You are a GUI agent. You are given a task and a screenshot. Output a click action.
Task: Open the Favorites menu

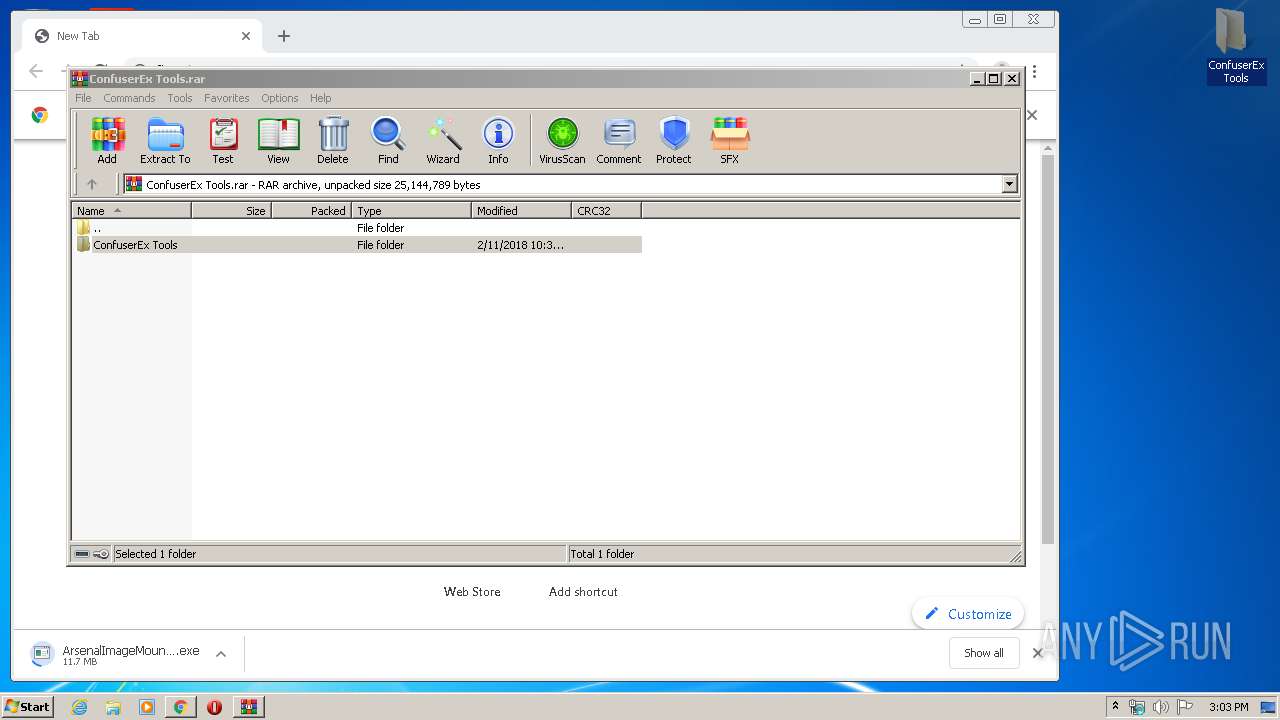pyautogui.click(x=227, y=98)
